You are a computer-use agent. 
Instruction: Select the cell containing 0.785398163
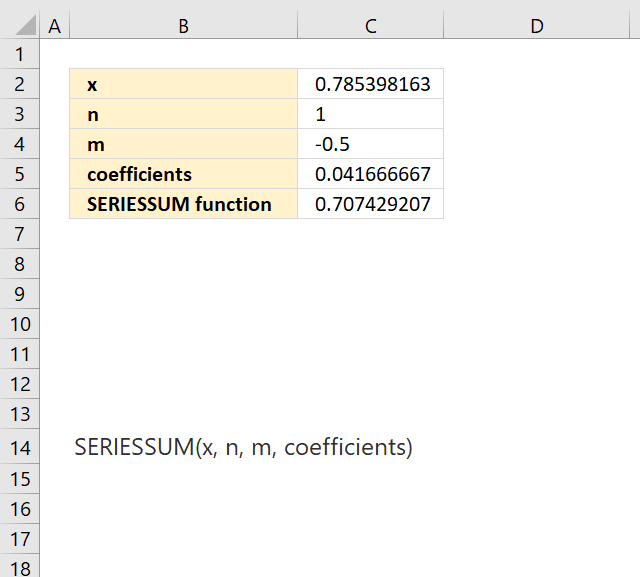371,84
